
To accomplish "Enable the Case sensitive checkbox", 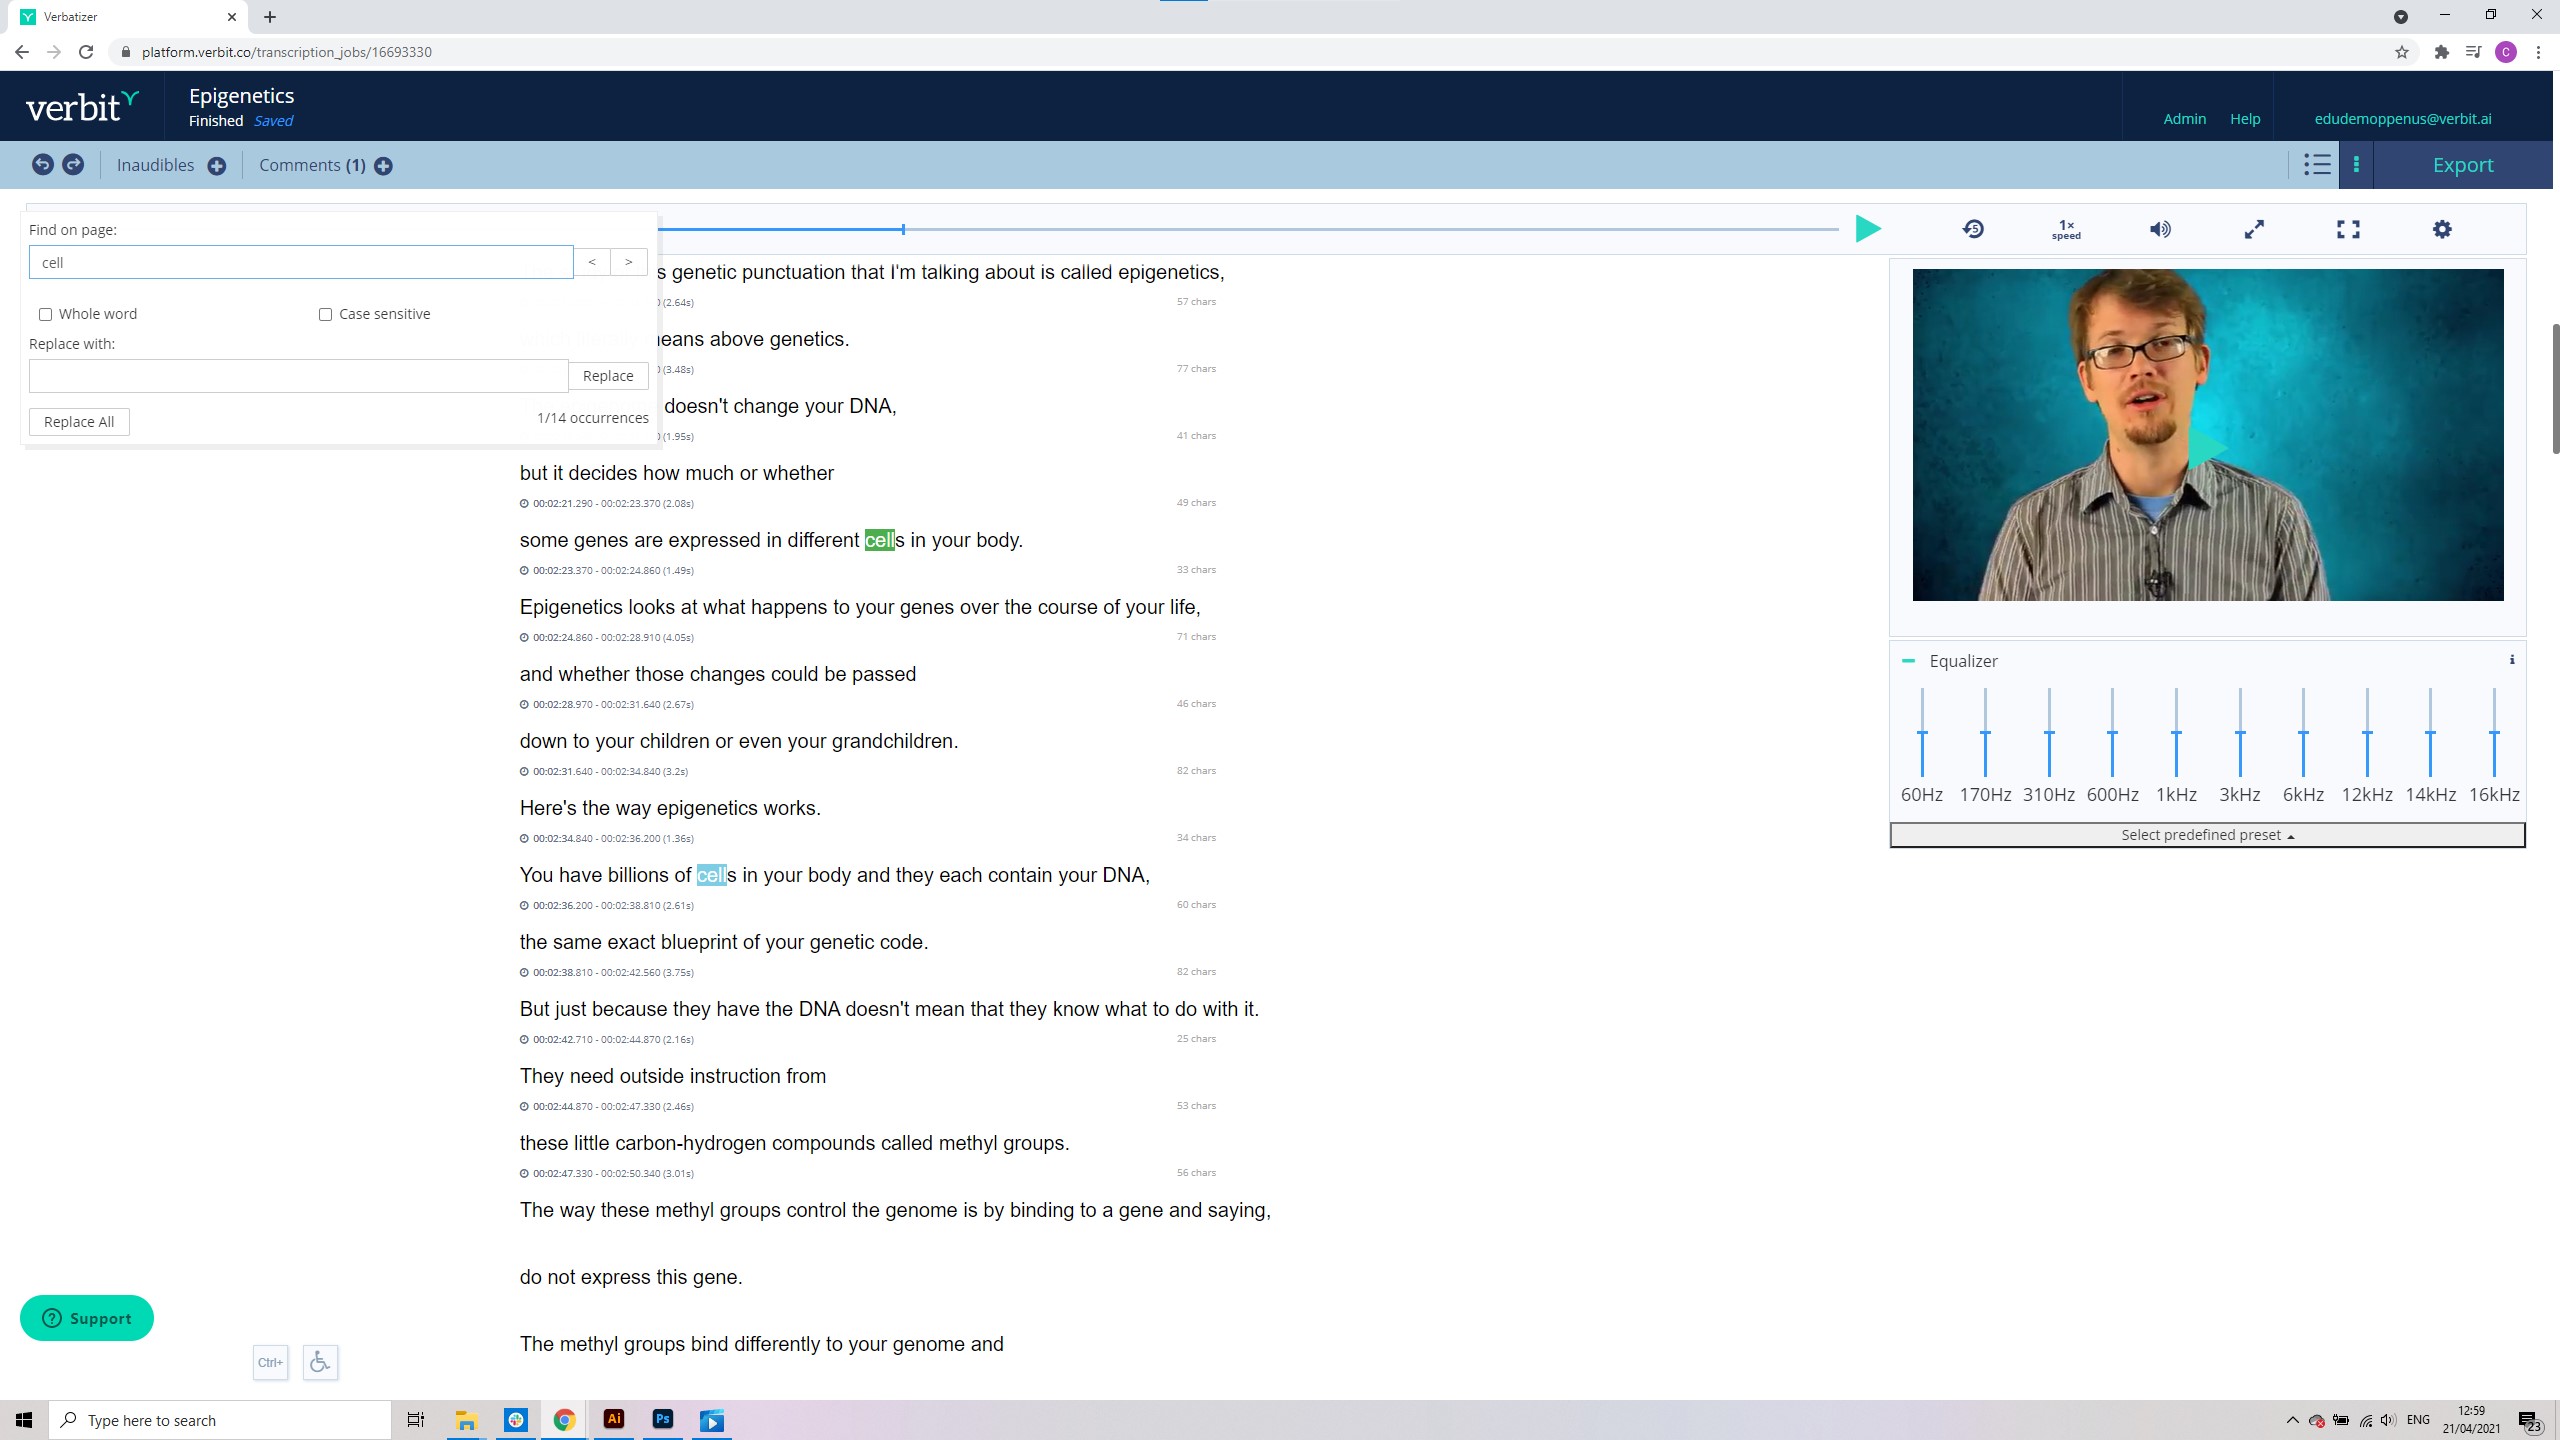I will 325,314.
